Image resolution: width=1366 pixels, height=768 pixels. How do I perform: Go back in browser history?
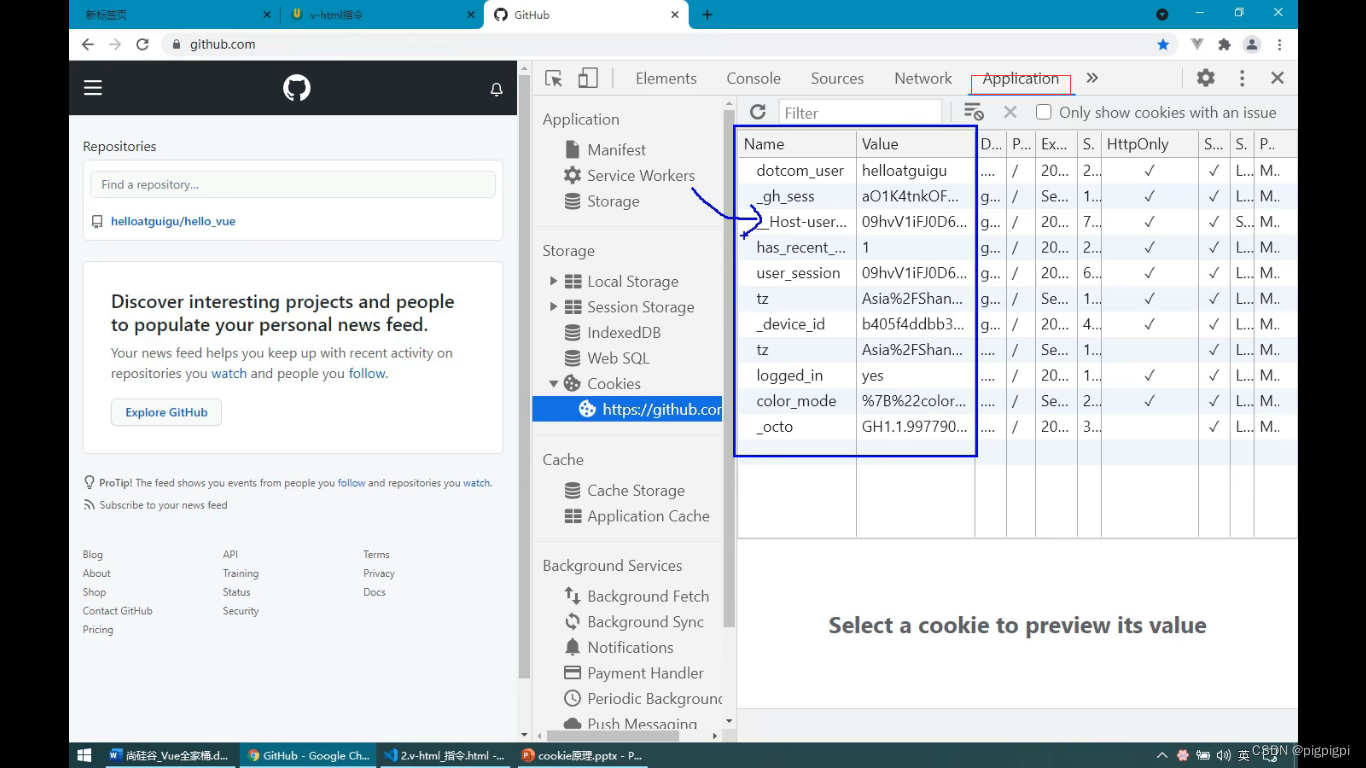coord(88,44)
